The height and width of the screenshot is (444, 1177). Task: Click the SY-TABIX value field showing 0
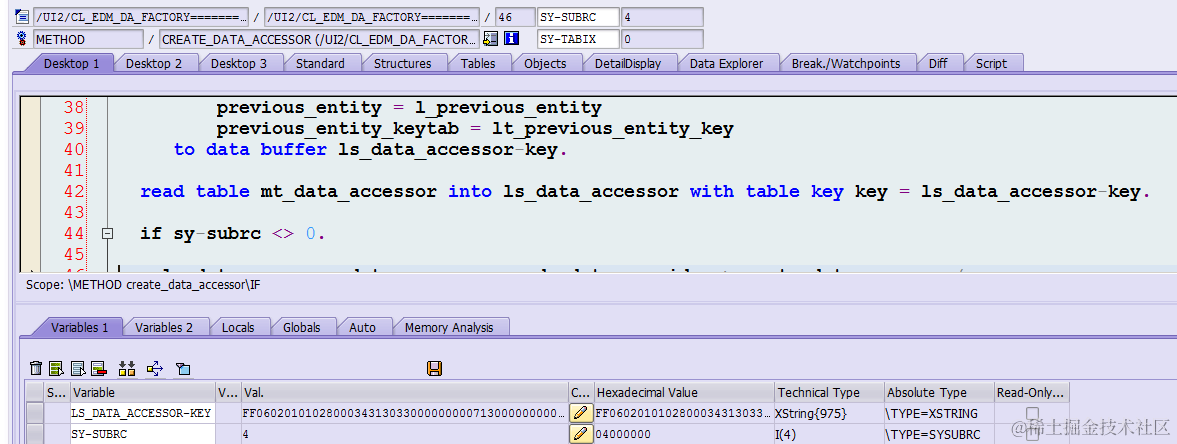pos(662,39)
